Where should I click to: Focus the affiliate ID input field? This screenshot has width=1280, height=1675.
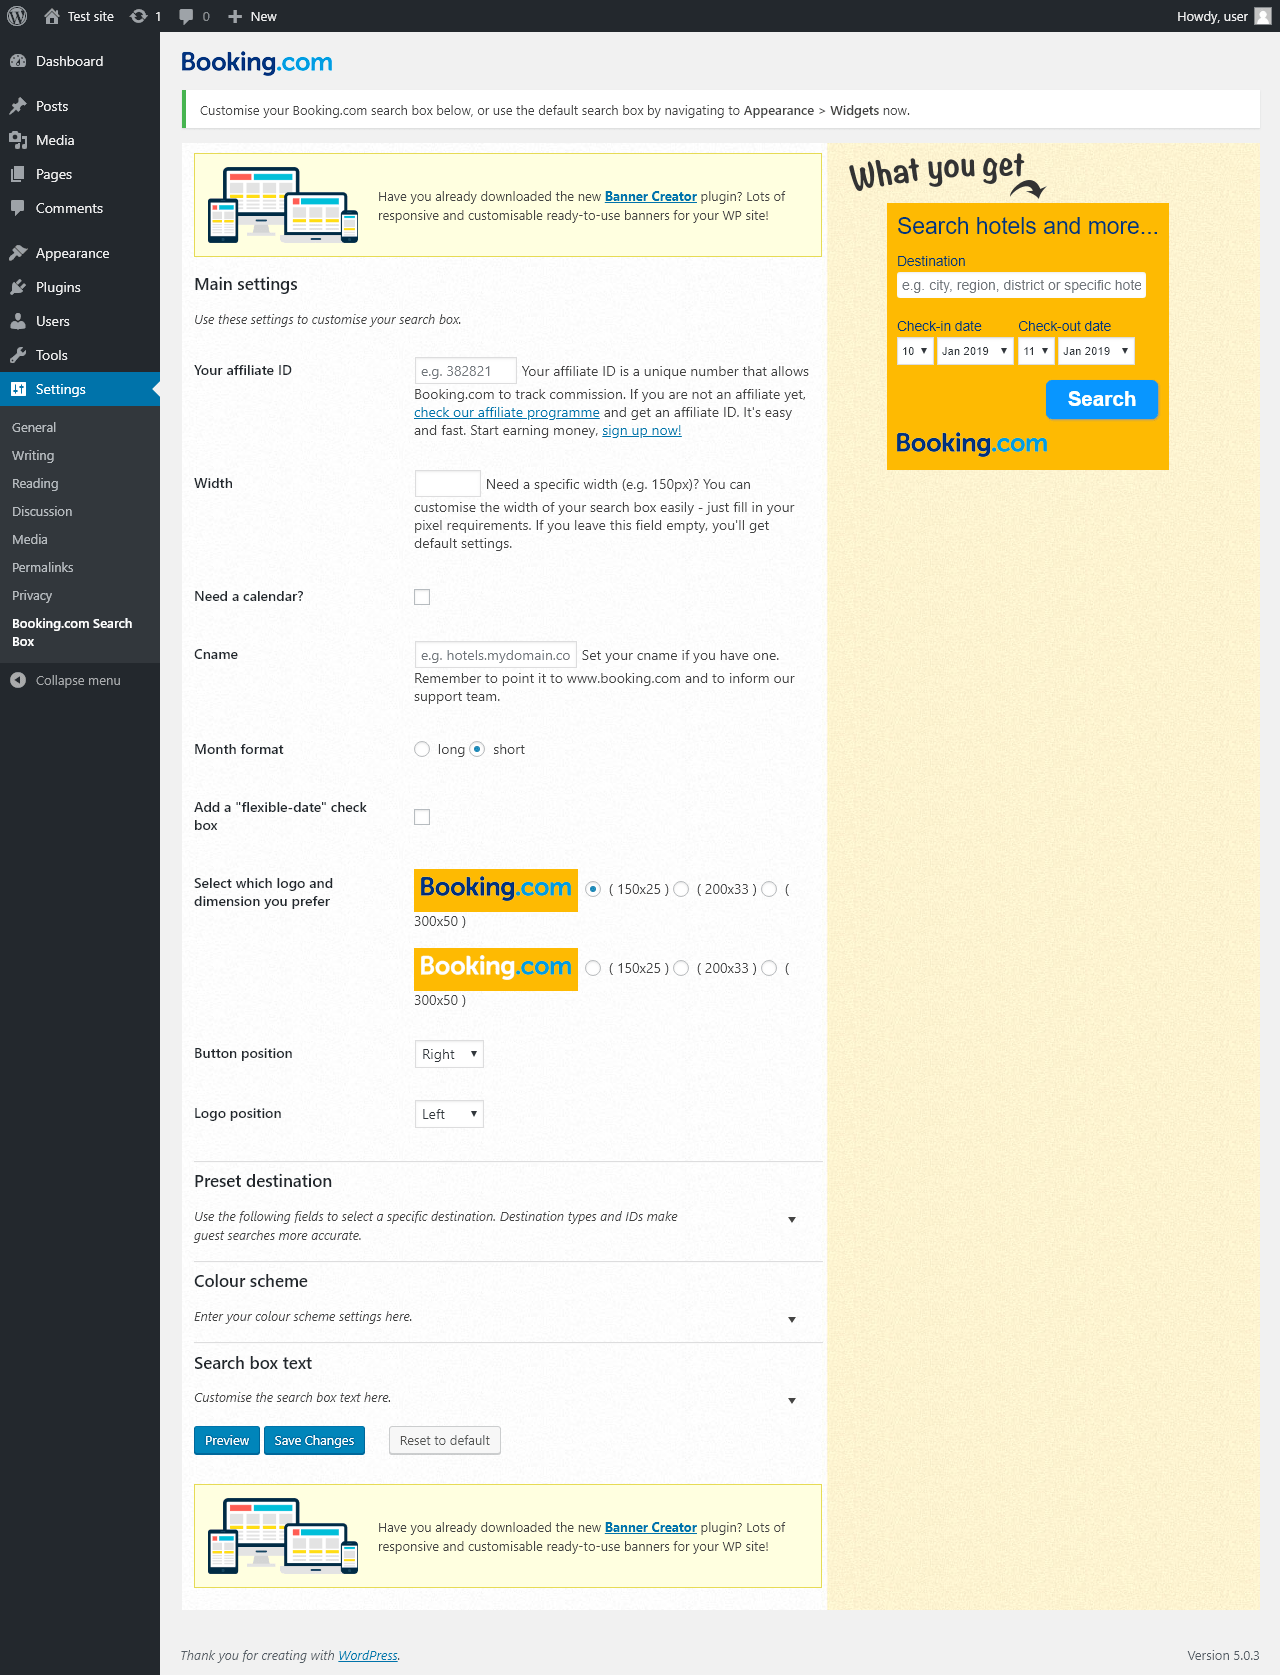[x=466, y=371]
